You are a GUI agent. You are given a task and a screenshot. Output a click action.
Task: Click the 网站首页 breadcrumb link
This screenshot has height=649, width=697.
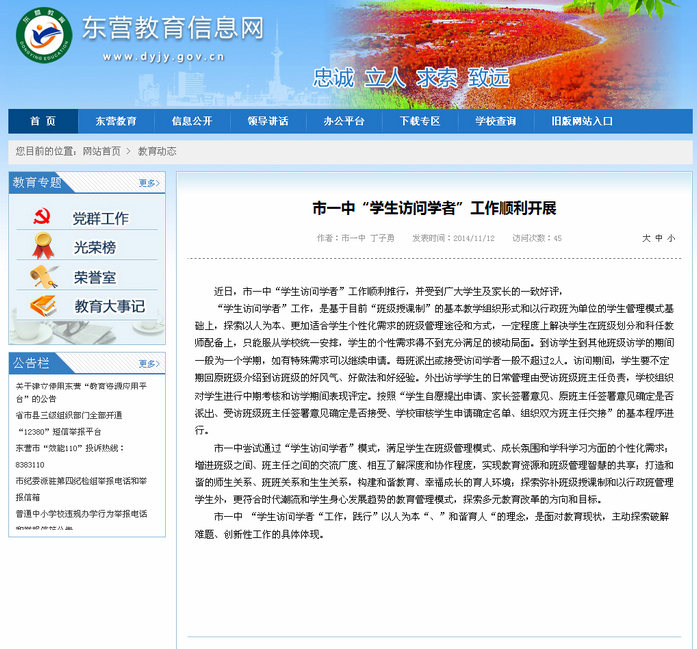(x=101, y=152)
